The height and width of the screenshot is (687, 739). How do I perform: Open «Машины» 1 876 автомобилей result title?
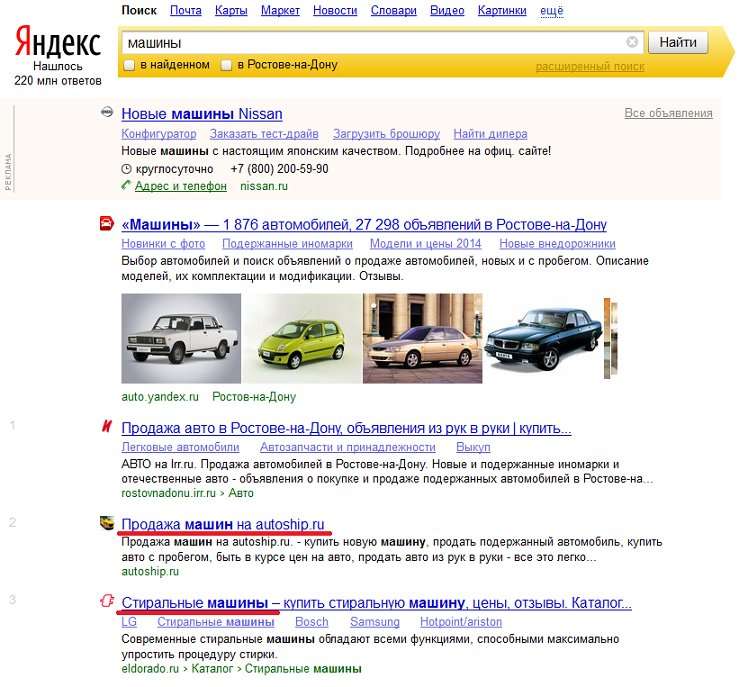coord(364,225)
